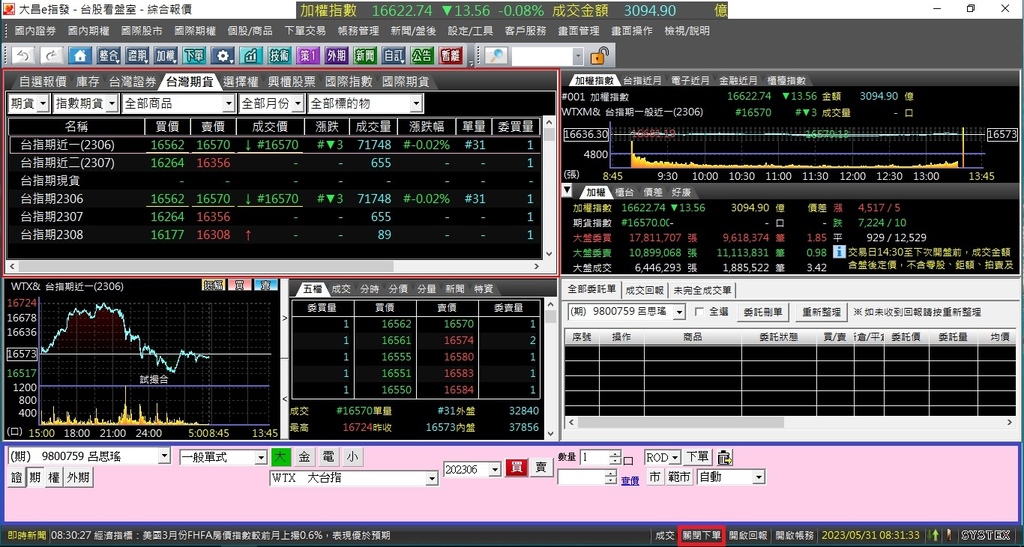1024x547 pixels.
Task: Open the 一般單式 order type dropdown
Action: pyautogui.click(x=223, y=457)
